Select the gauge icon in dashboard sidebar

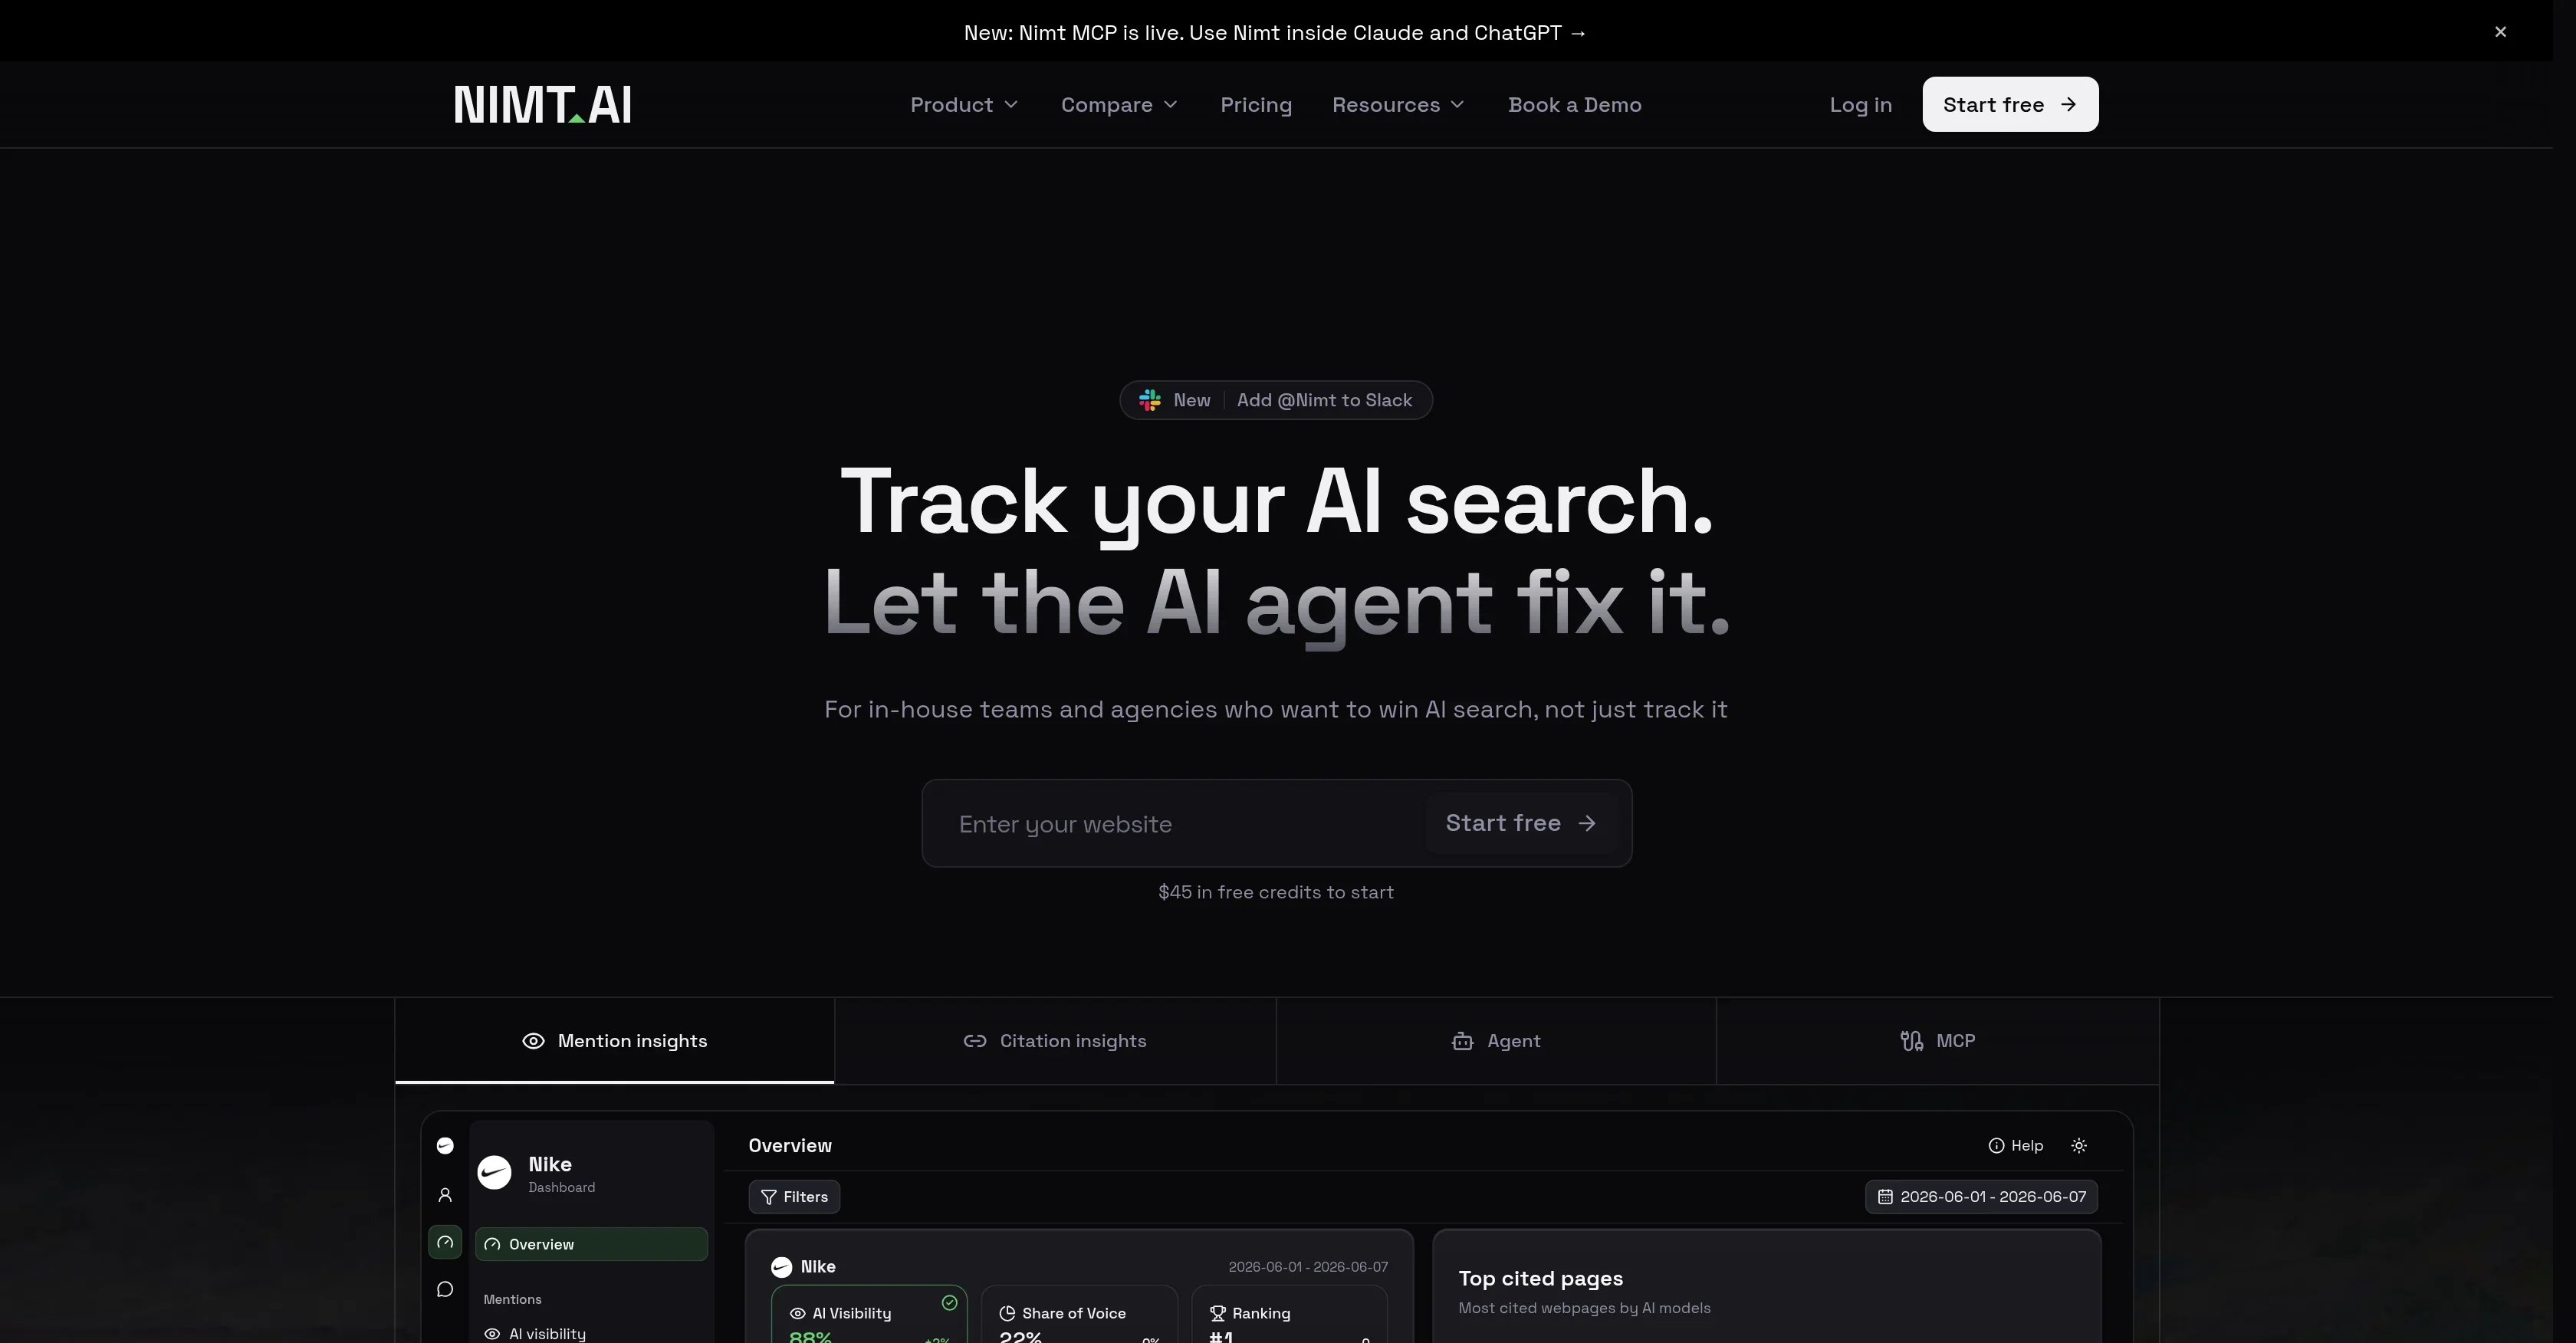pyautogui.click(x=445, y=1242)
